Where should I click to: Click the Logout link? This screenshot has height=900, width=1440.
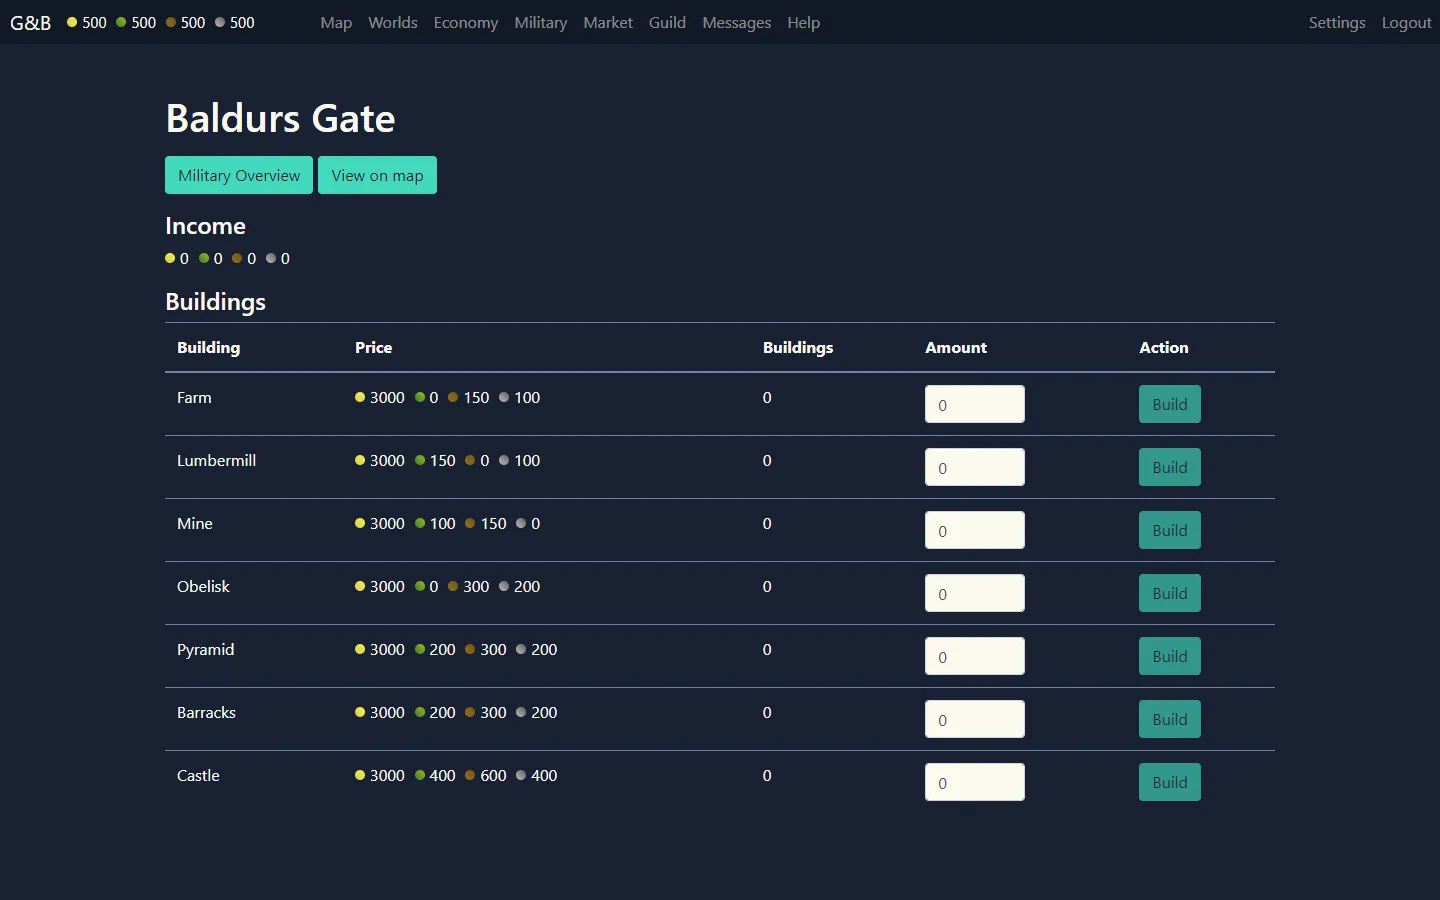(1406, 22)
